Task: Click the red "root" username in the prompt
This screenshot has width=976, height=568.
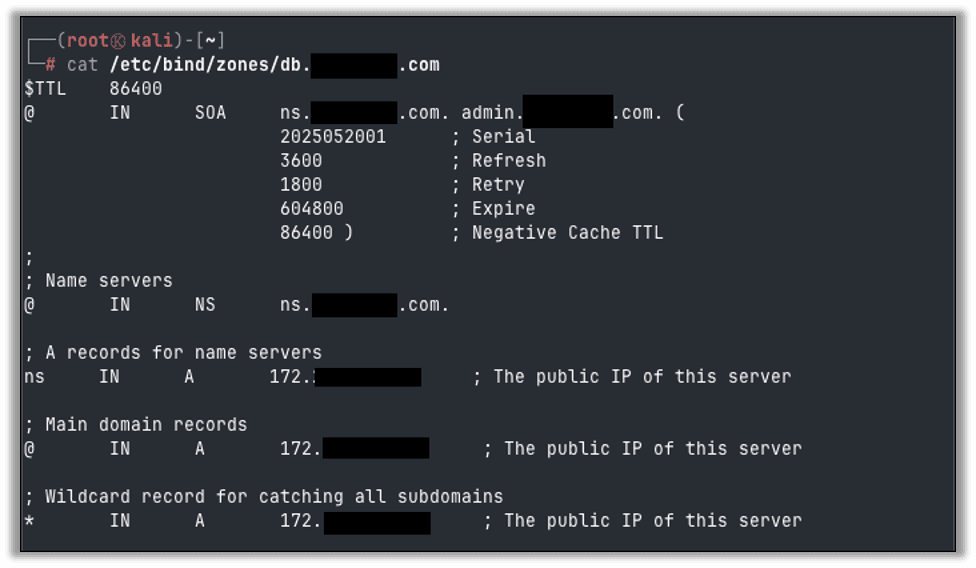Action: pyautogui.click(x=87, y=41)
